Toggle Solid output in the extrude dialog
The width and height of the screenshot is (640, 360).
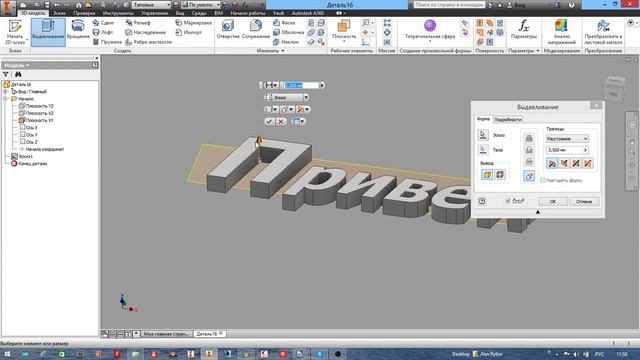coord(487,175)
